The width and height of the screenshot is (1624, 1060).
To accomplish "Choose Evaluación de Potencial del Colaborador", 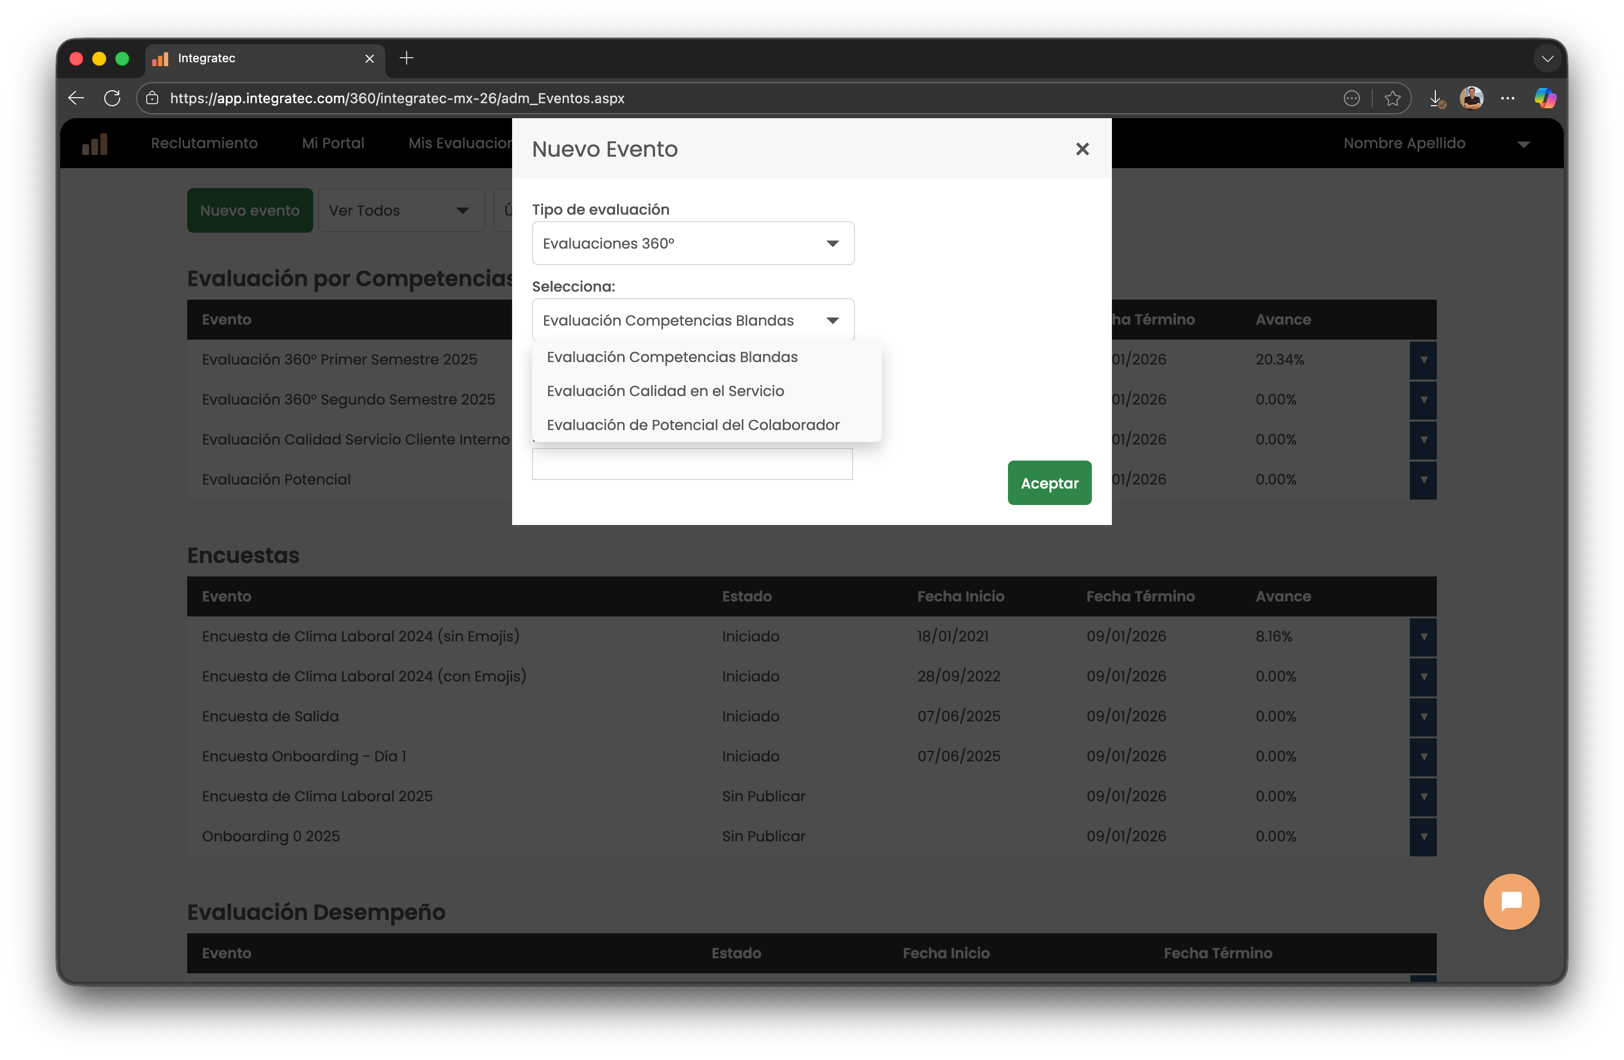I will [692, 425].
